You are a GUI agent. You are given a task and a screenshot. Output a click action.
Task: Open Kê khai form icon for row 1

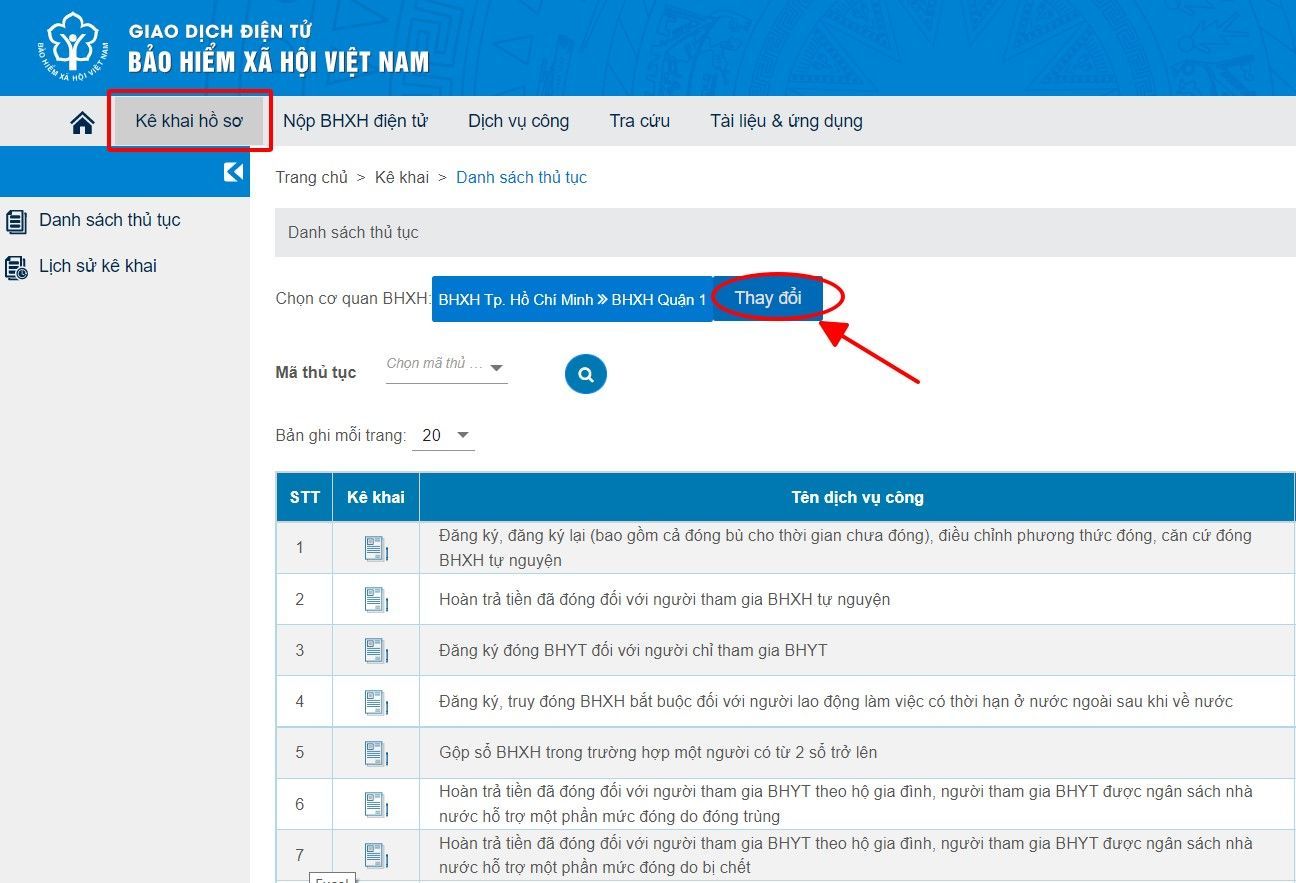point(375,548)
